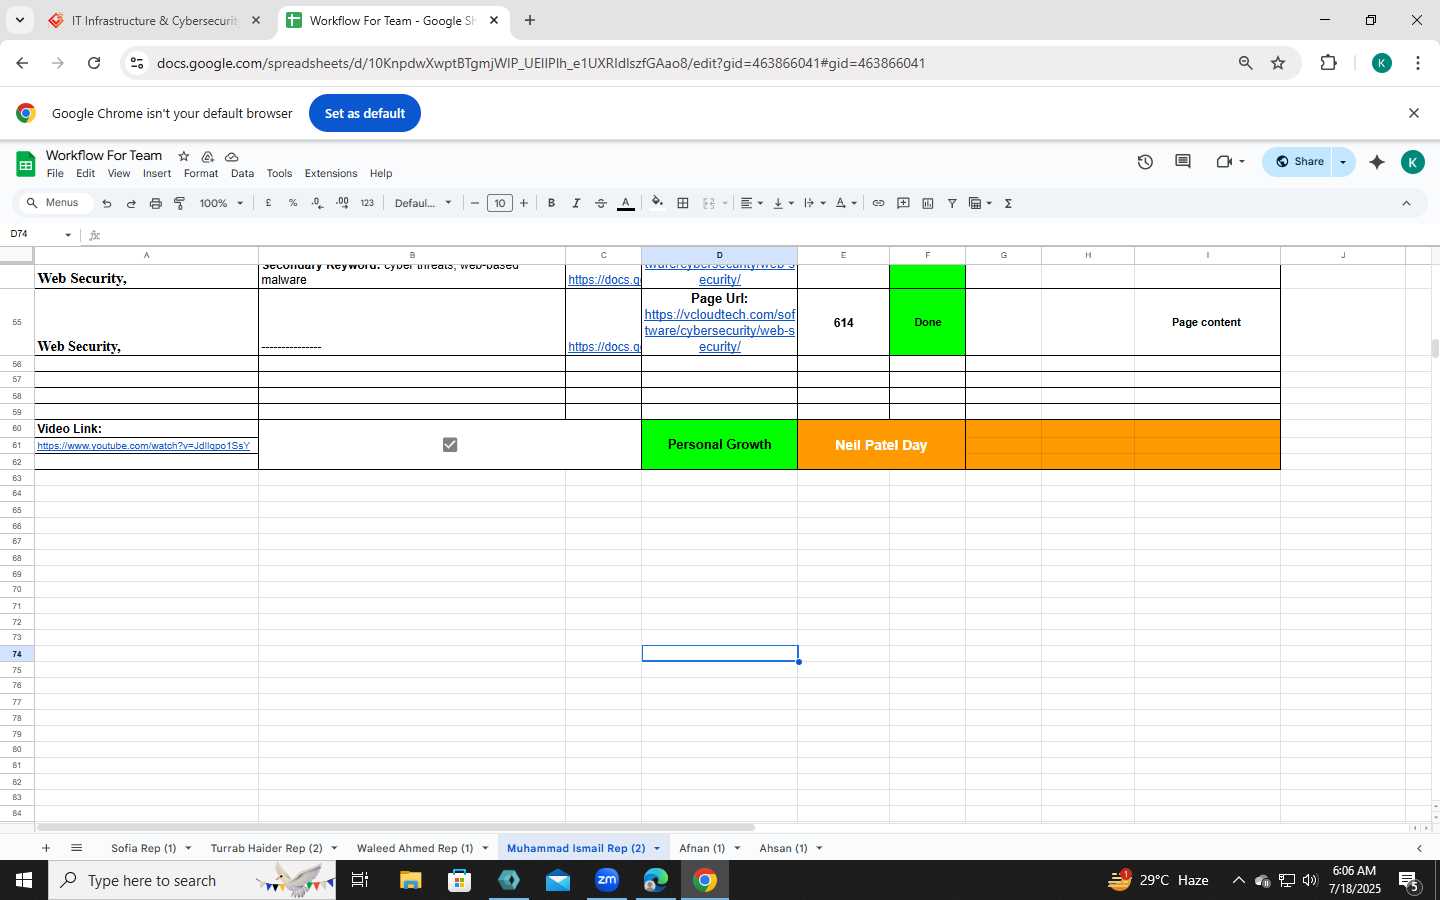Toggle bold formatting
This screenshot has width=1440, height=900.
(x=551, y=203)
